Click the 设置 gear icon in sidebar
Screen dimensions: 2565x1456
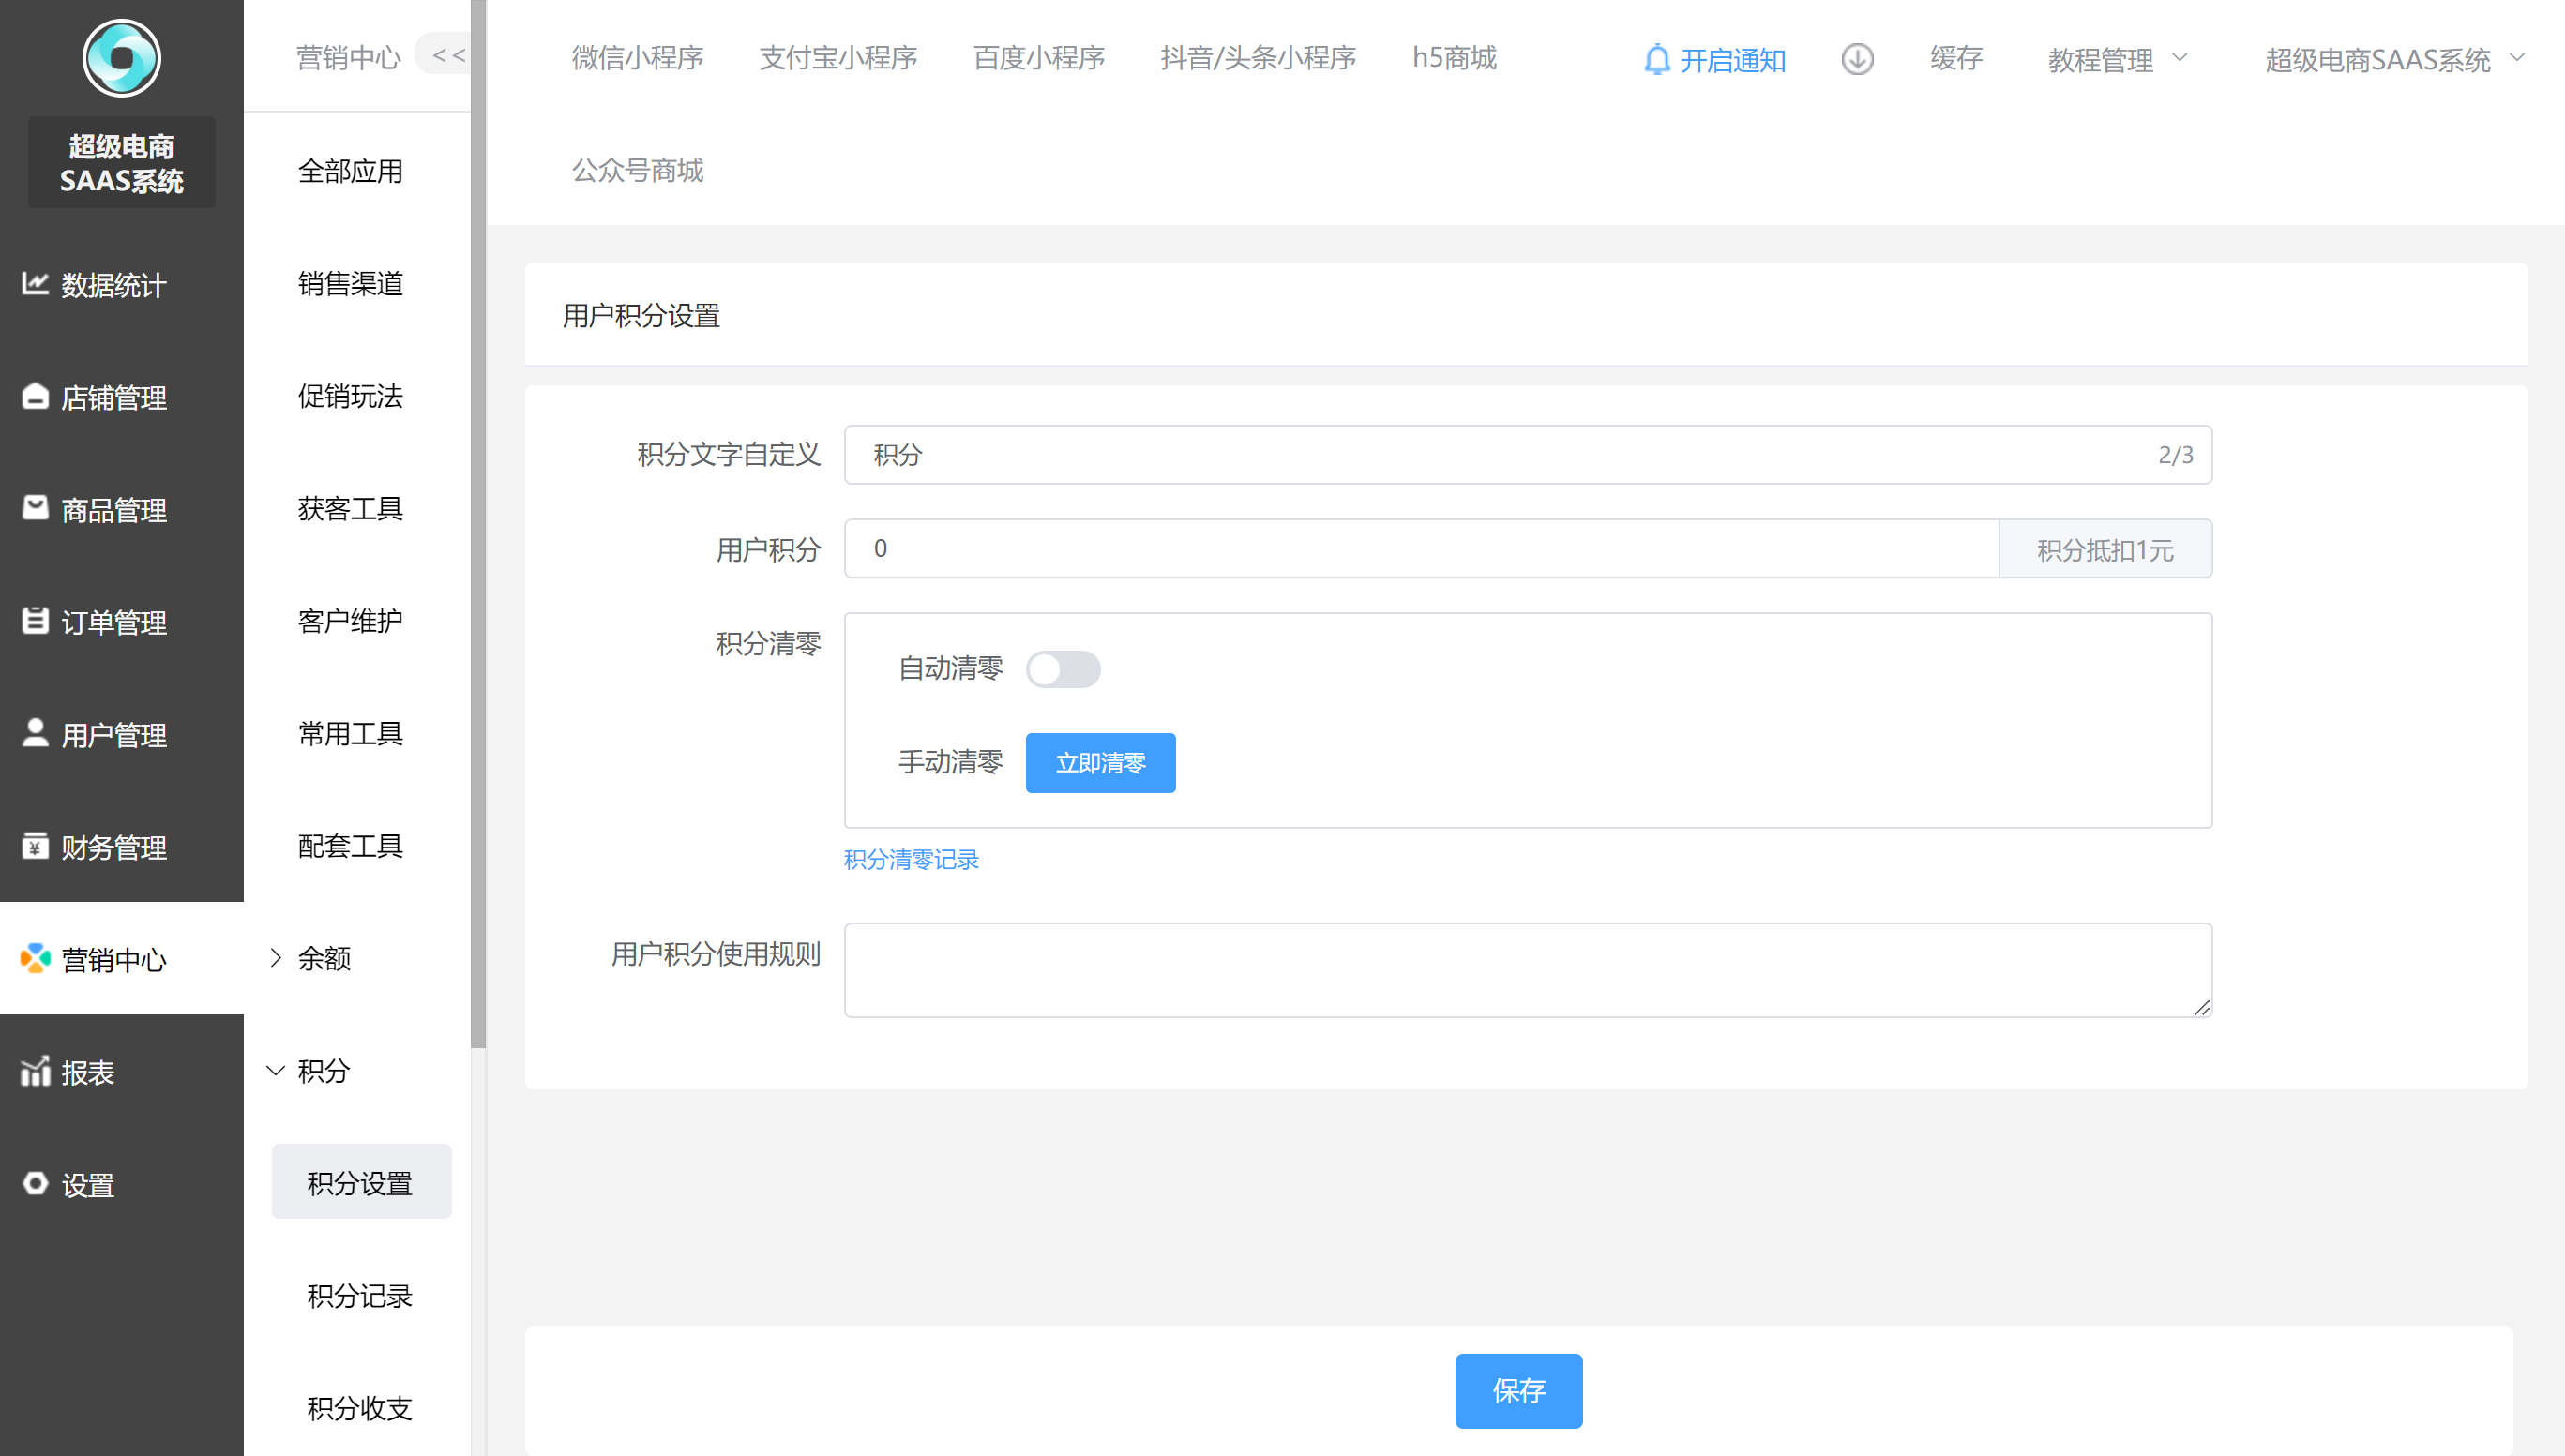[35, 1184]
